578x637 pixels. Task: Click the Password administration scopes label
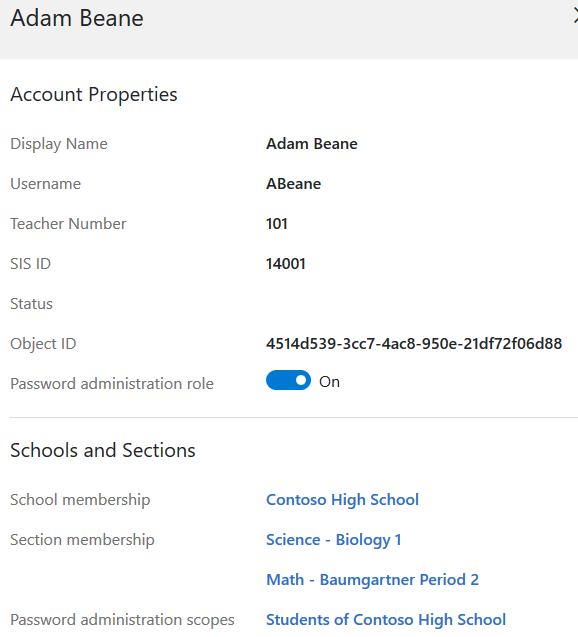point(122,620)
